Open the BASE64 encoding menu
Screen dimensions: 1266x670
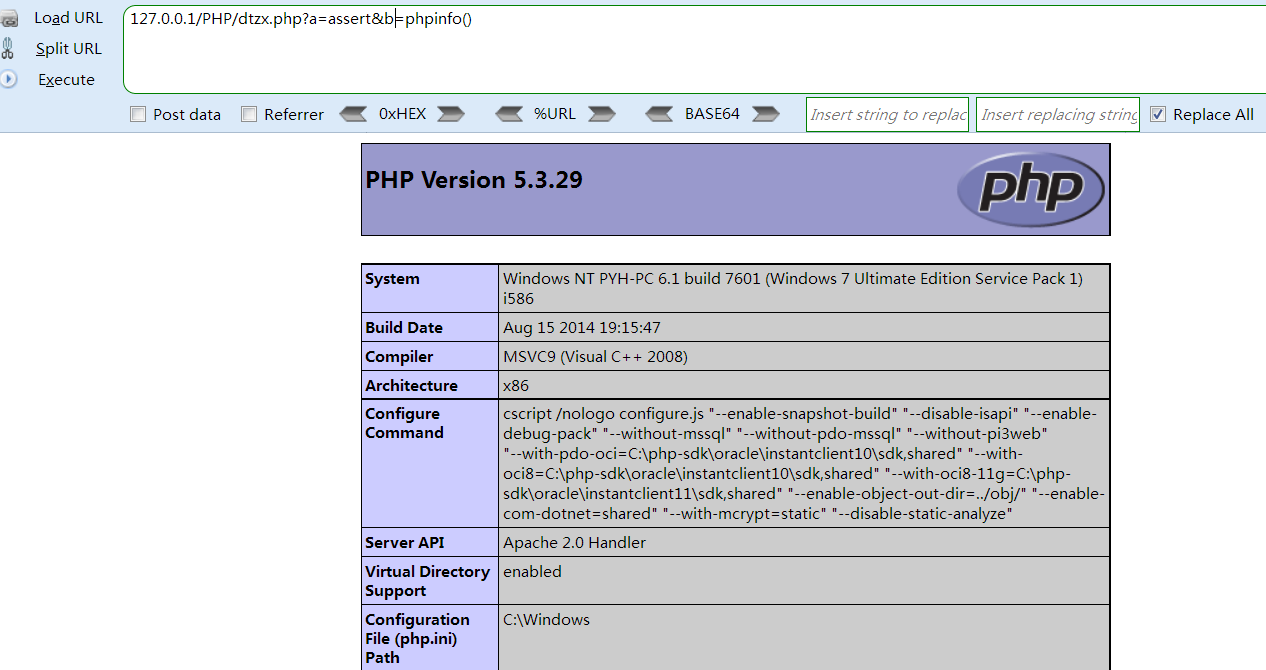tap(712, 114)
